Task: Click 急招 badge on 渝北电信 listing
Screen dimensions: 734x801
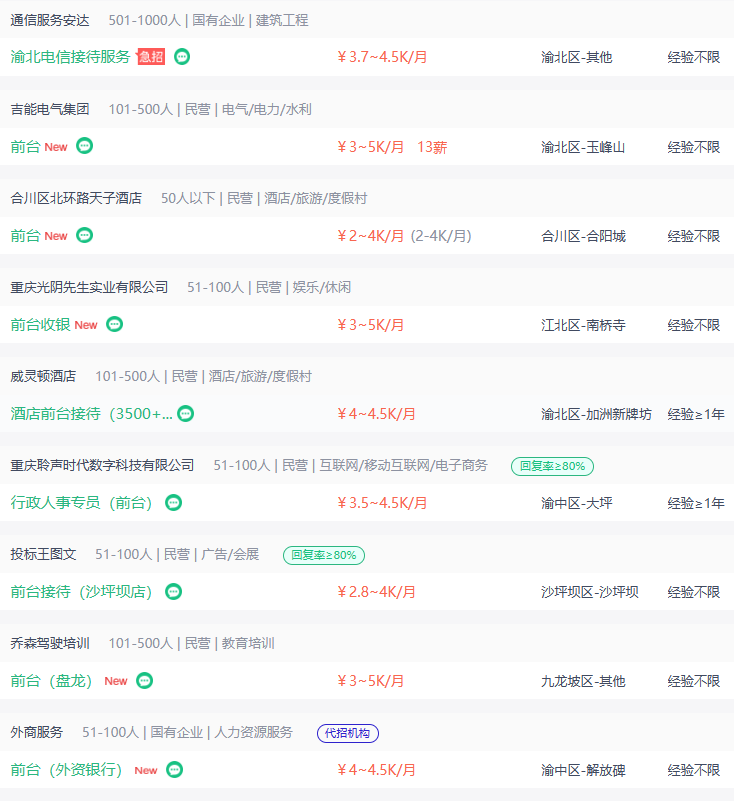Action: click(x=151, y=57)
